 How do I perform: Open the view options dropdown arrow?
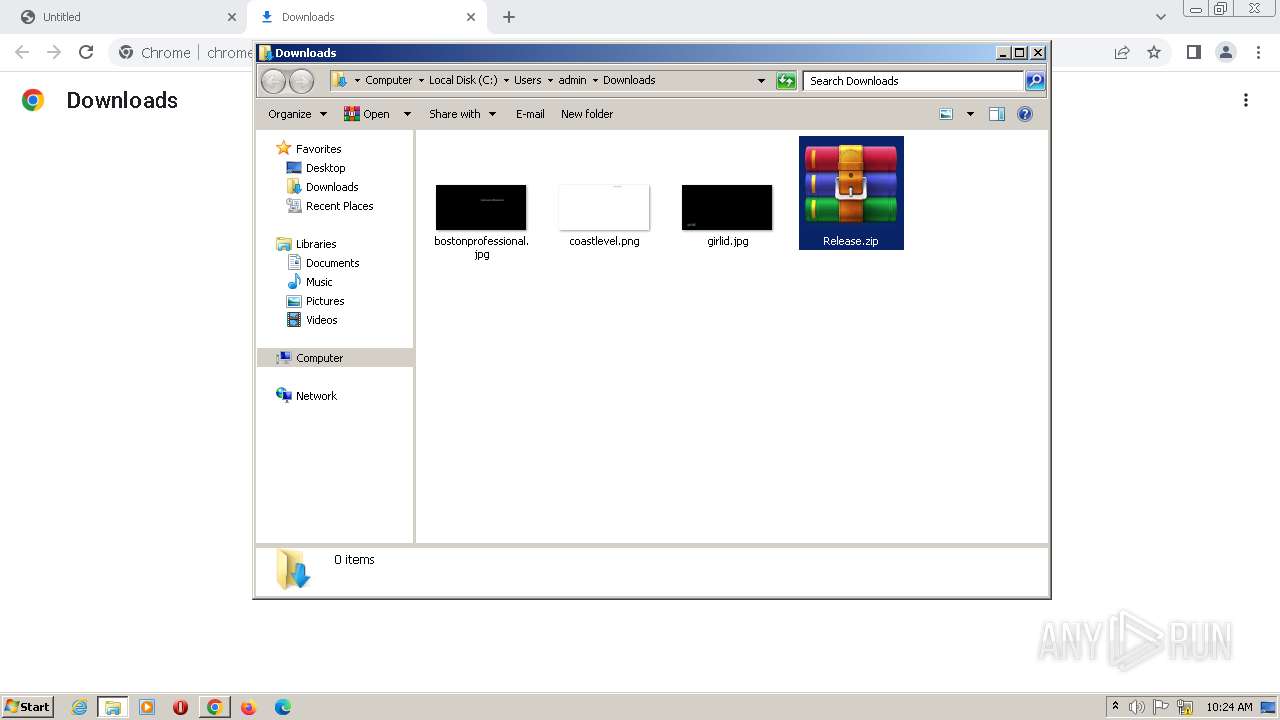tap(970, 114)
